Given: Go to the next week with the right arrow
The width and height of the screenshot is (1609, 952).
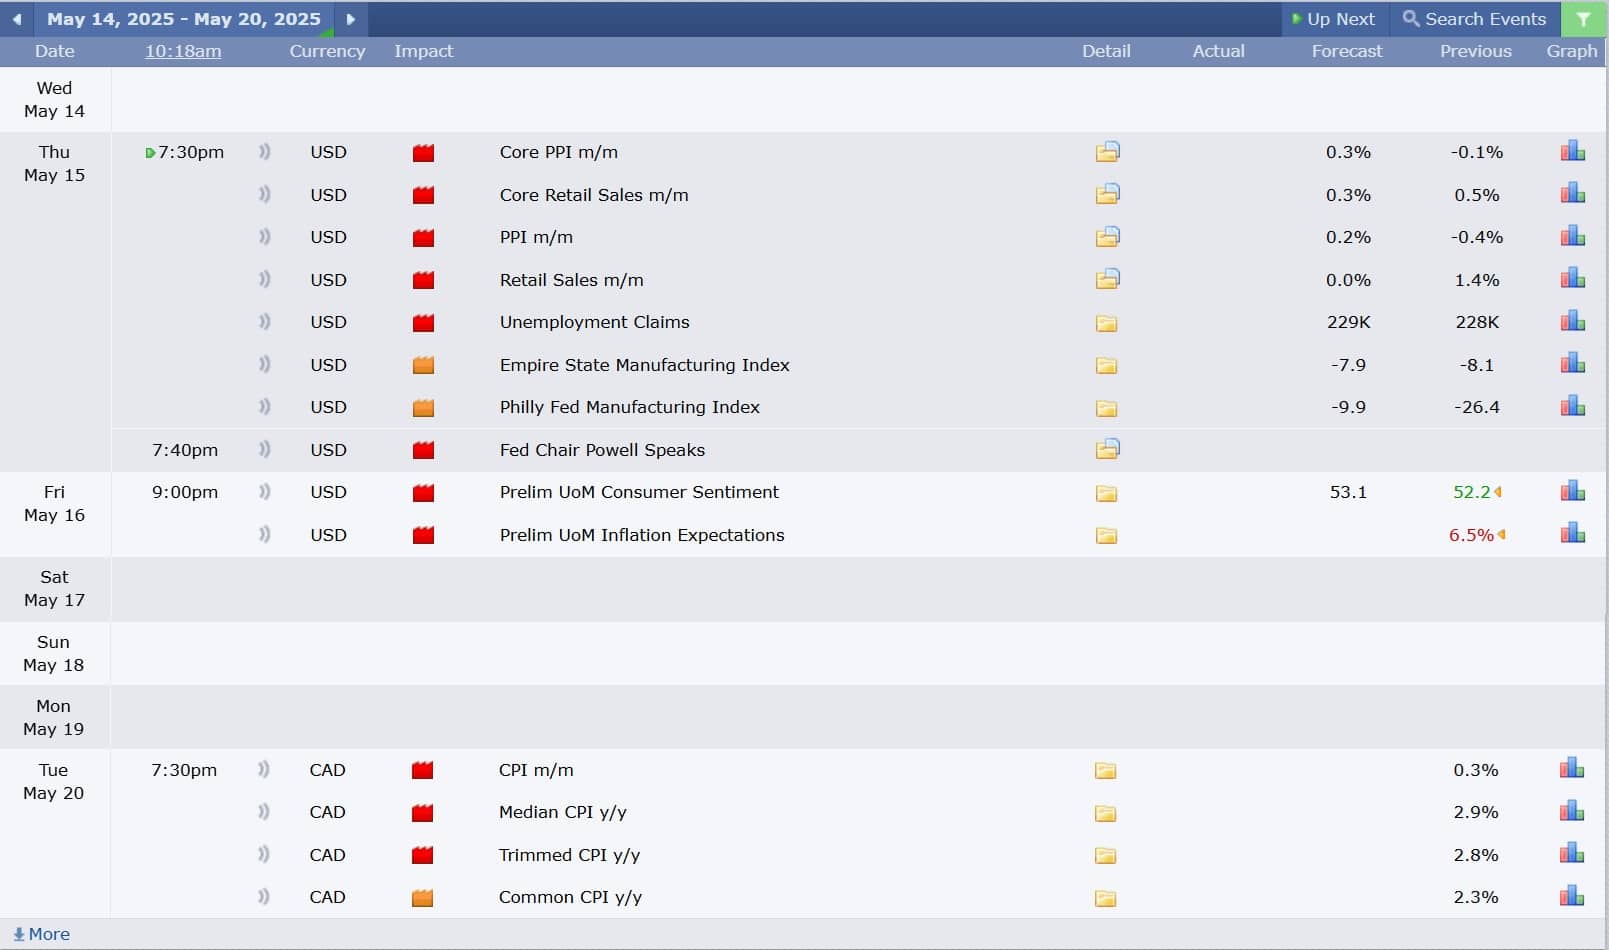Looking at the screenshot, I should coord(350,19).
